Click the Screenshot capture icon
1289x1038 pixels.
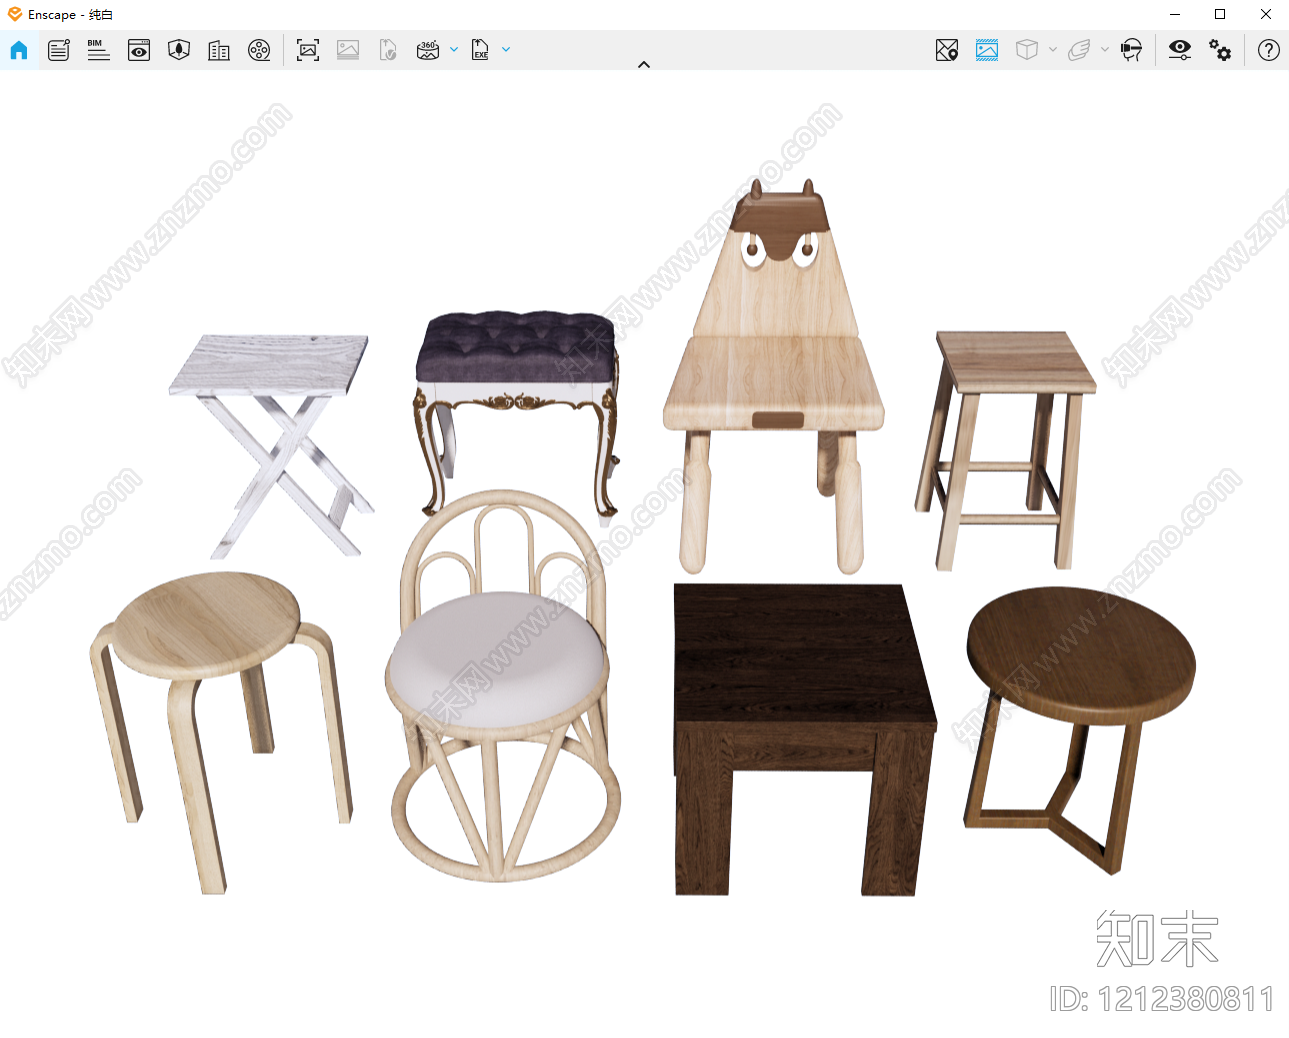click(308, 50)
